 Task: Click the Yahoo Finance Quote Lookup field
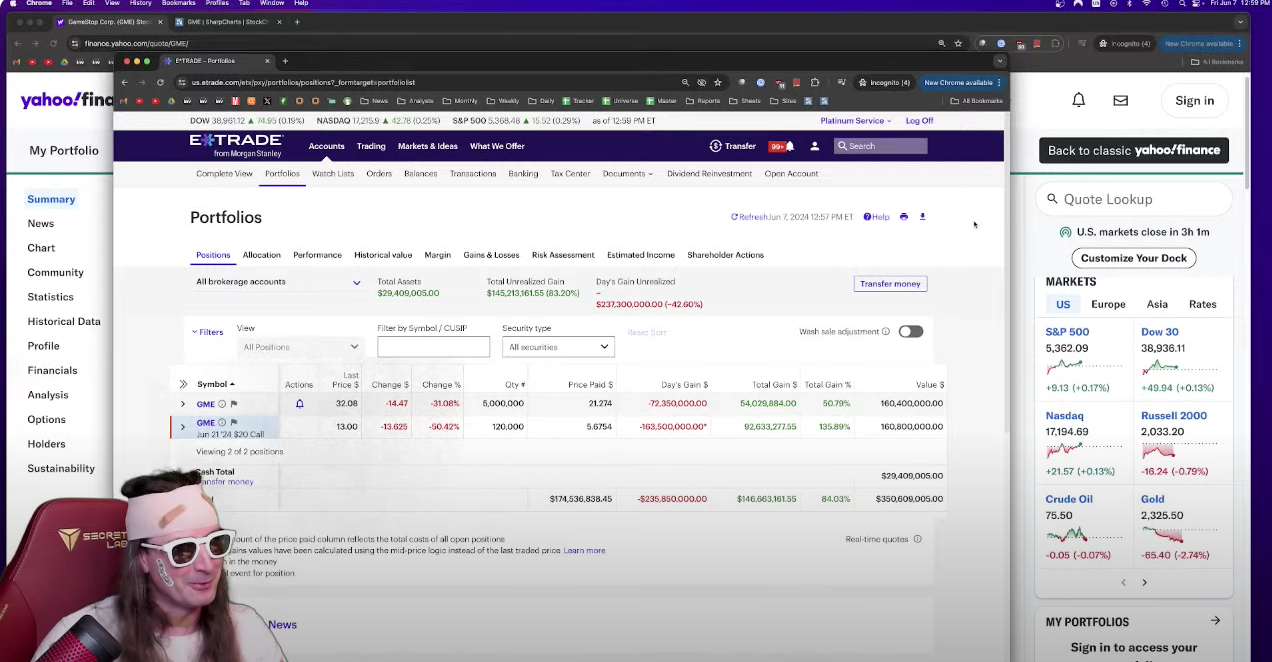click(x=1134, y=199)
